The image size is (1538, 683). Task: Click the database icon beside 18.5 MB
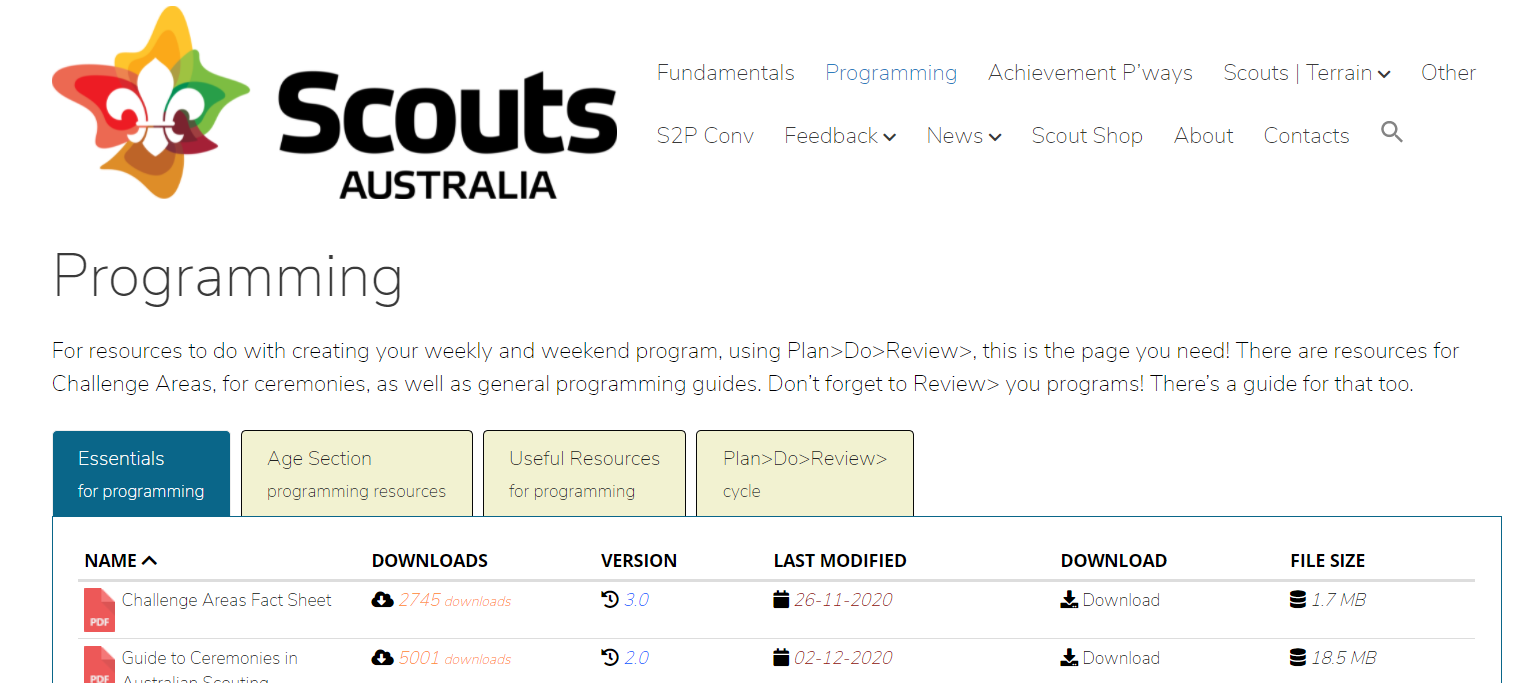1296,657
